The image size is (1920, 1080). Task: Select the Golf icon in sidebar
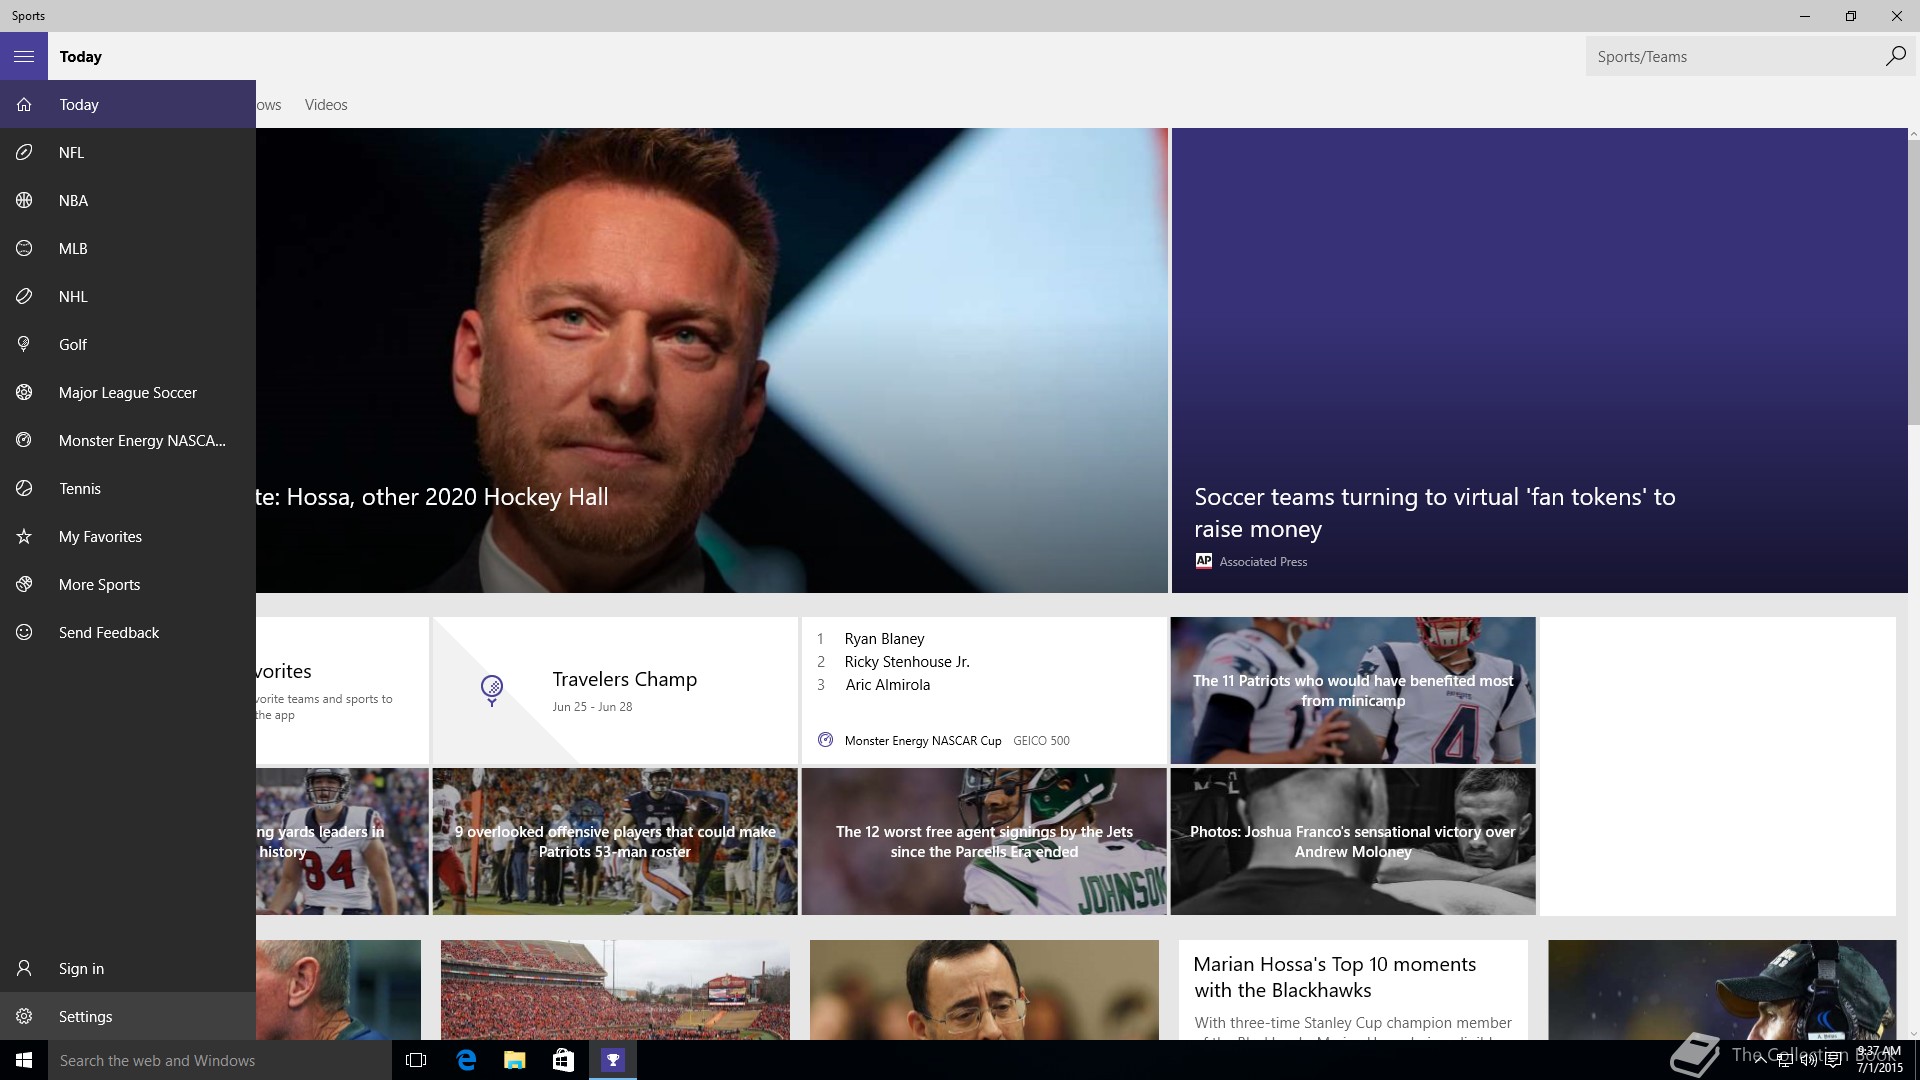[x=24, y=344]
